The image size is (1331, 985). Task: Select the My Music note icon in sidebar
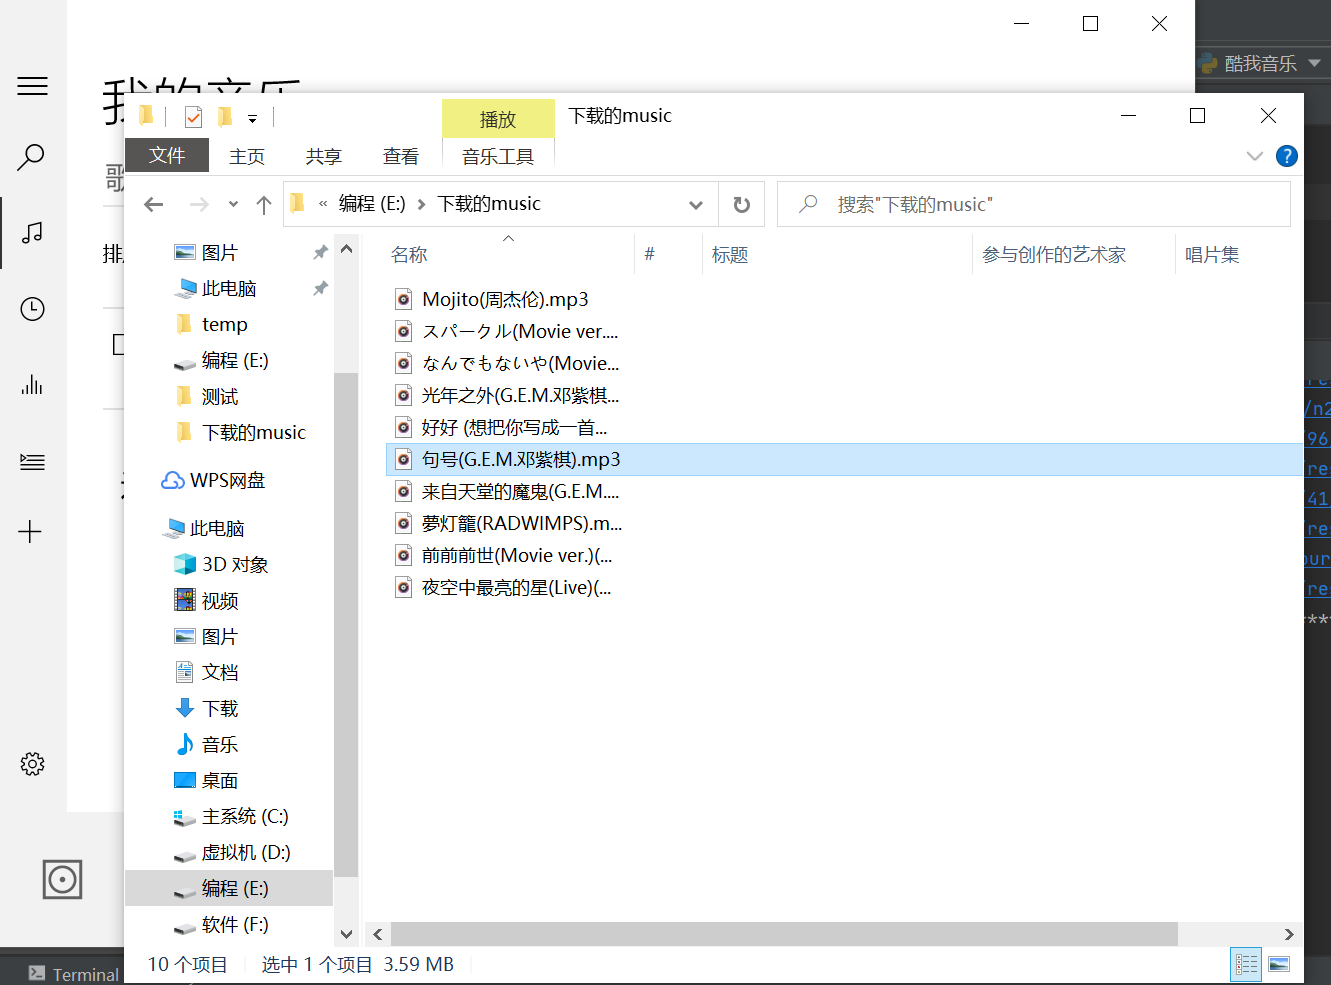point(32,233)
